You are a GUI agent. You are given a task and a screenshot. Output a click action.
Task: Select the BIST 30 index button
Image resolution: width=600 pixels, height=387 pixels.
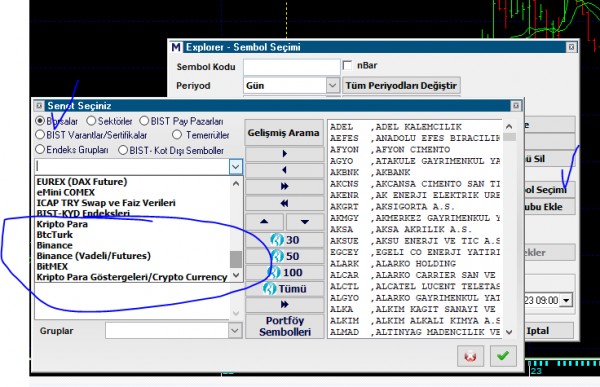[x=284, y=240]
